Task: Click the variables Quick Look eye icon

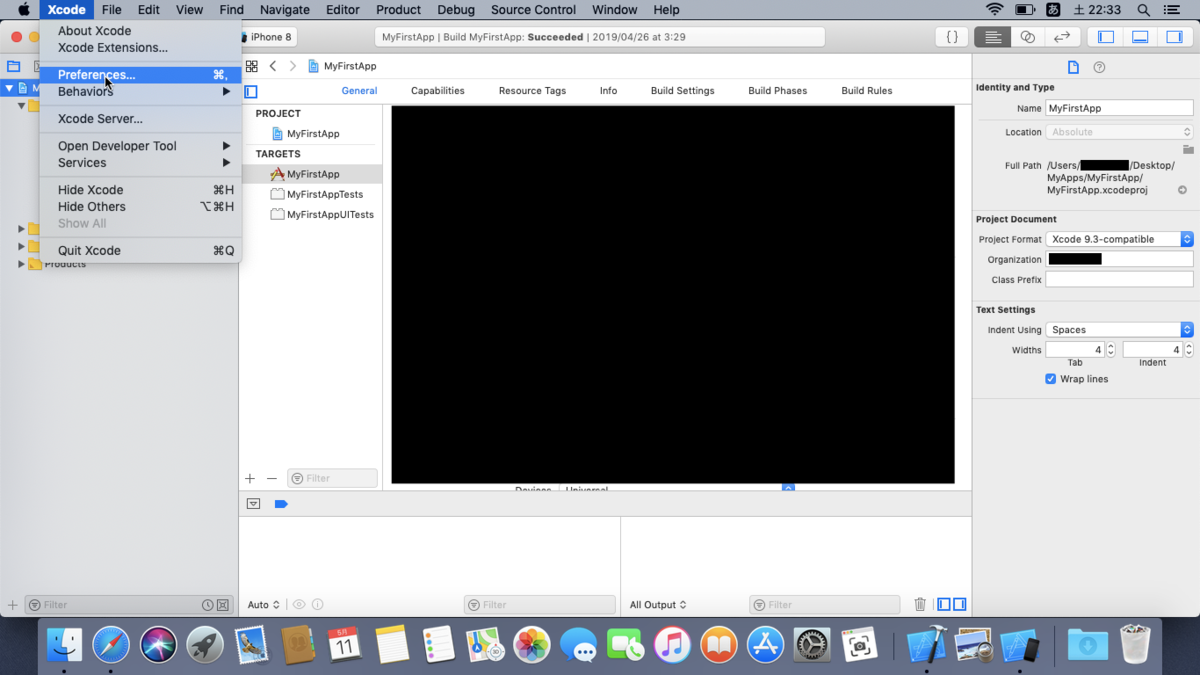Action: pos(299,605)
